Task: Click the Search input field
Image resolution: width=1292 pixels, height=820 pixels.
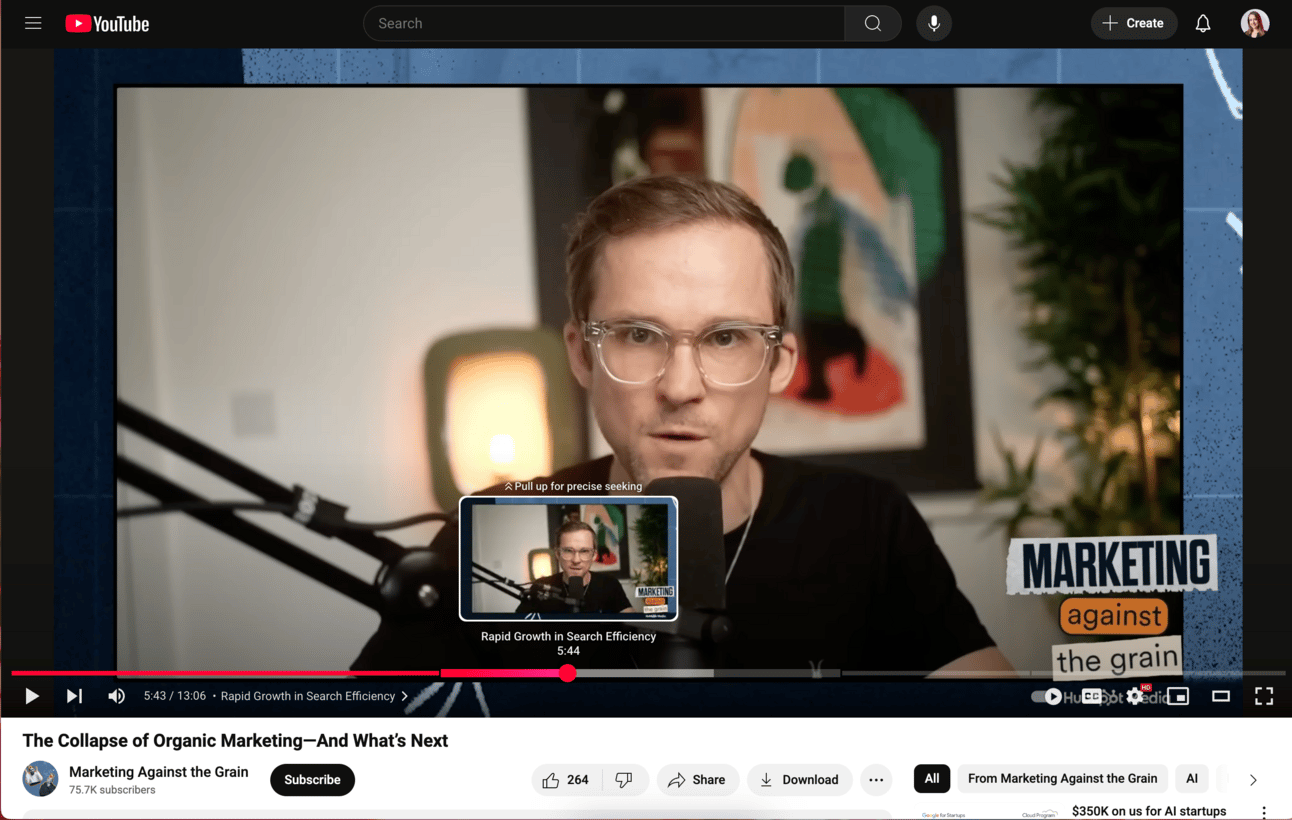Action: (604, 23)
